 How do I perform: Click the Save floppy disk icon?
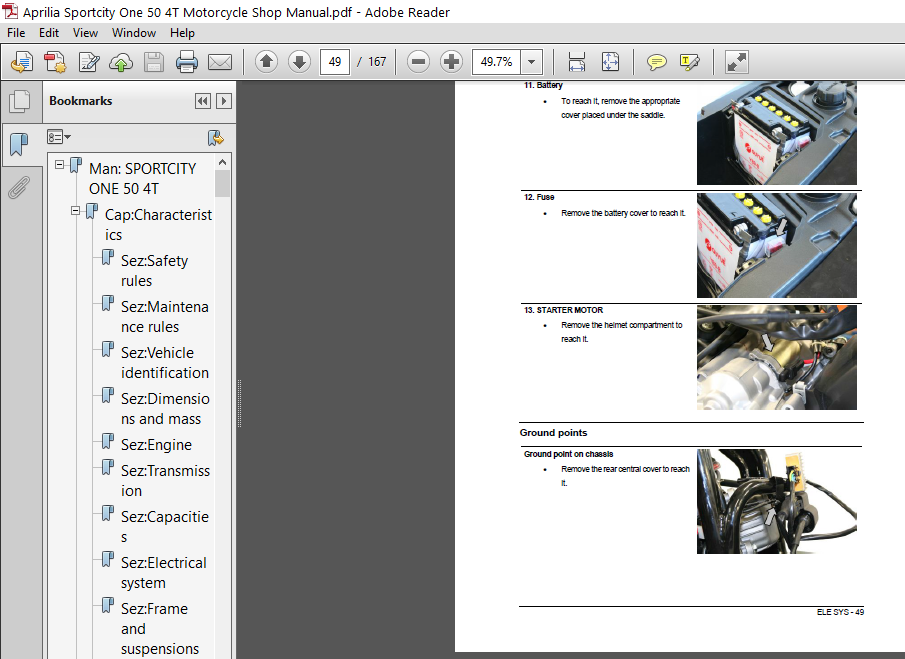[x=154, y=62]
